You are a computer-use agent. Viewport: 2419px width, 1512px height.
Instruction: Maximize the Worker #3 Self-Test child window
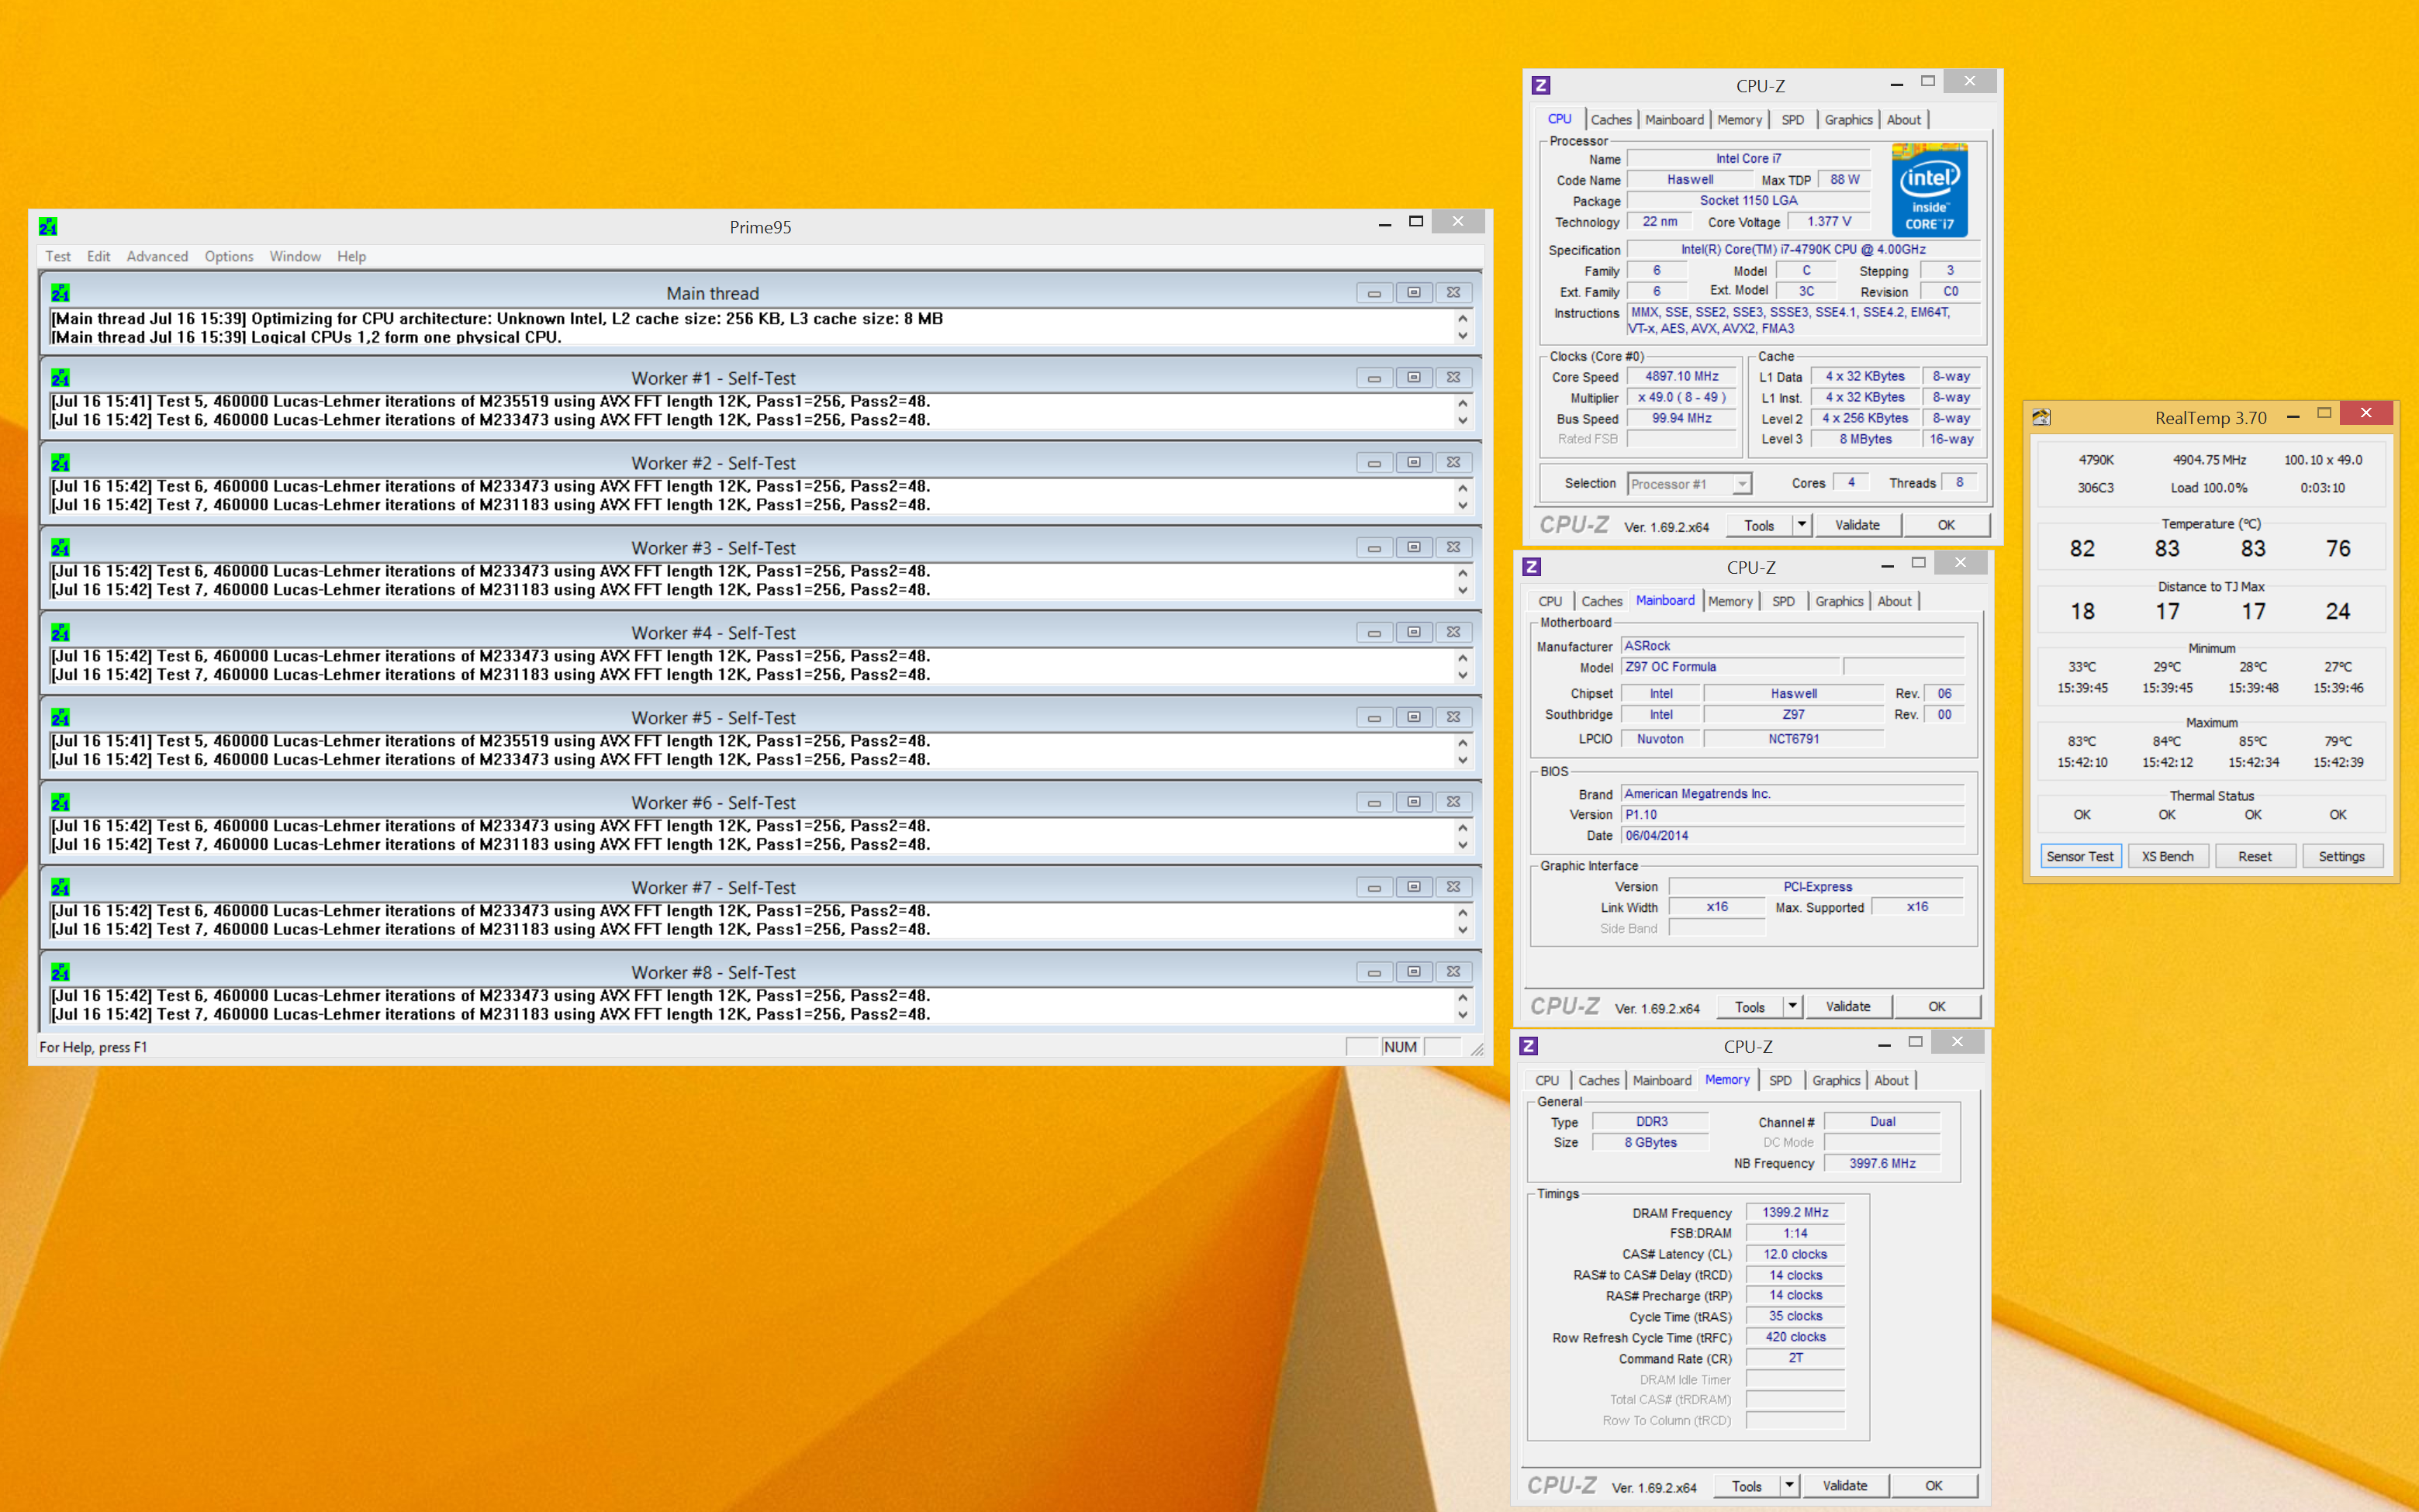1413,548
